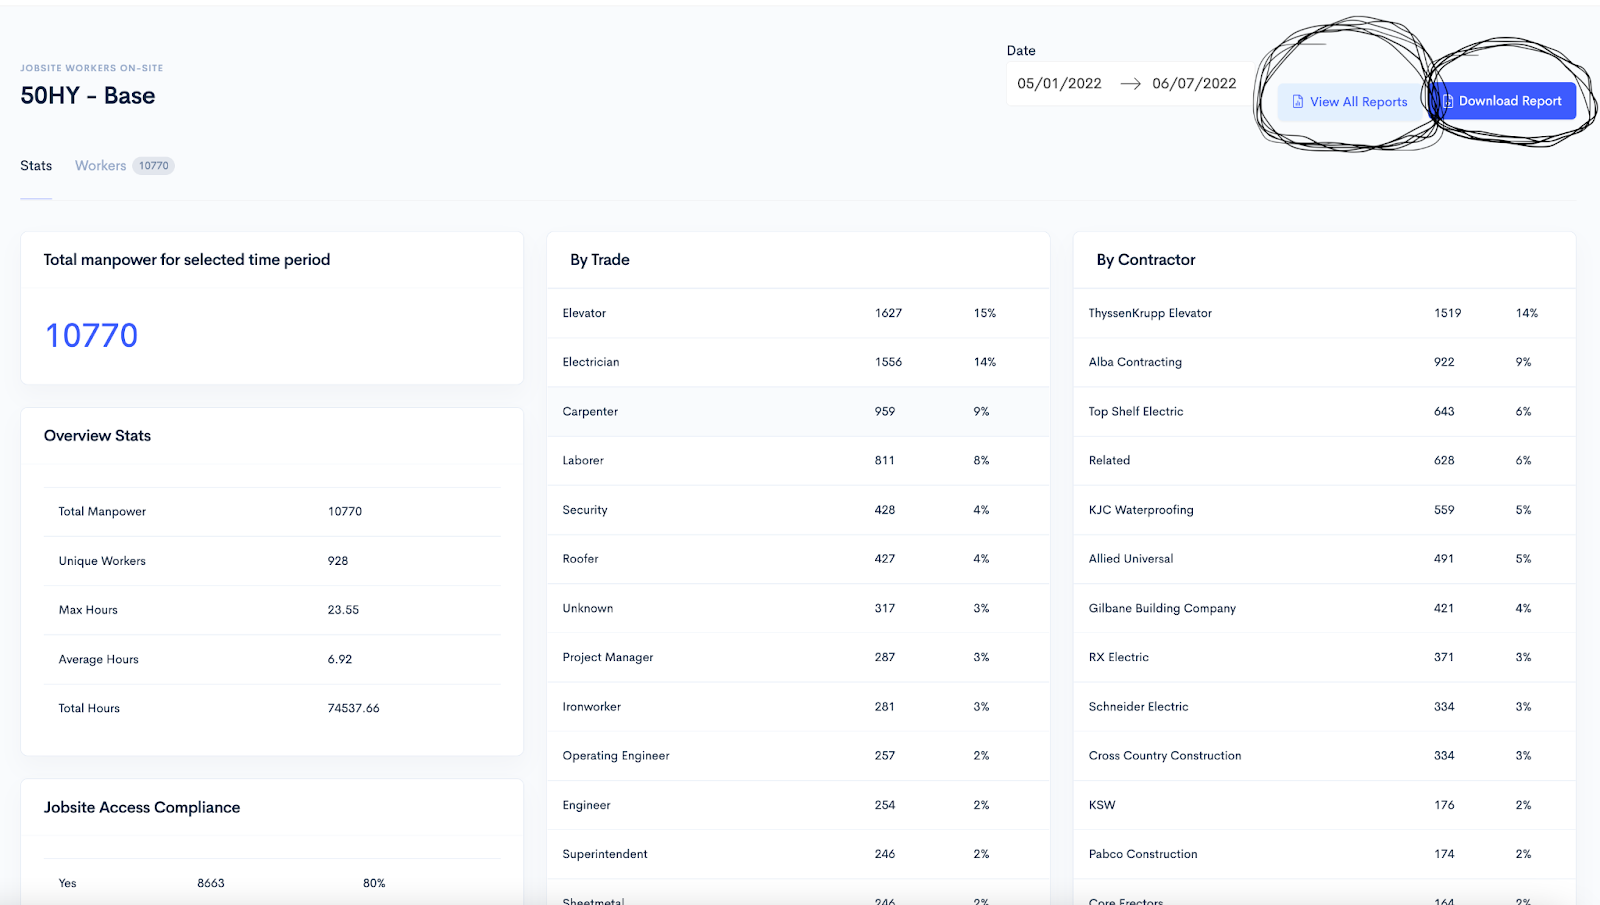1600x905 pixels.
Task: Click the start date field showing 05/01/2022
Action: point(1059,84)
